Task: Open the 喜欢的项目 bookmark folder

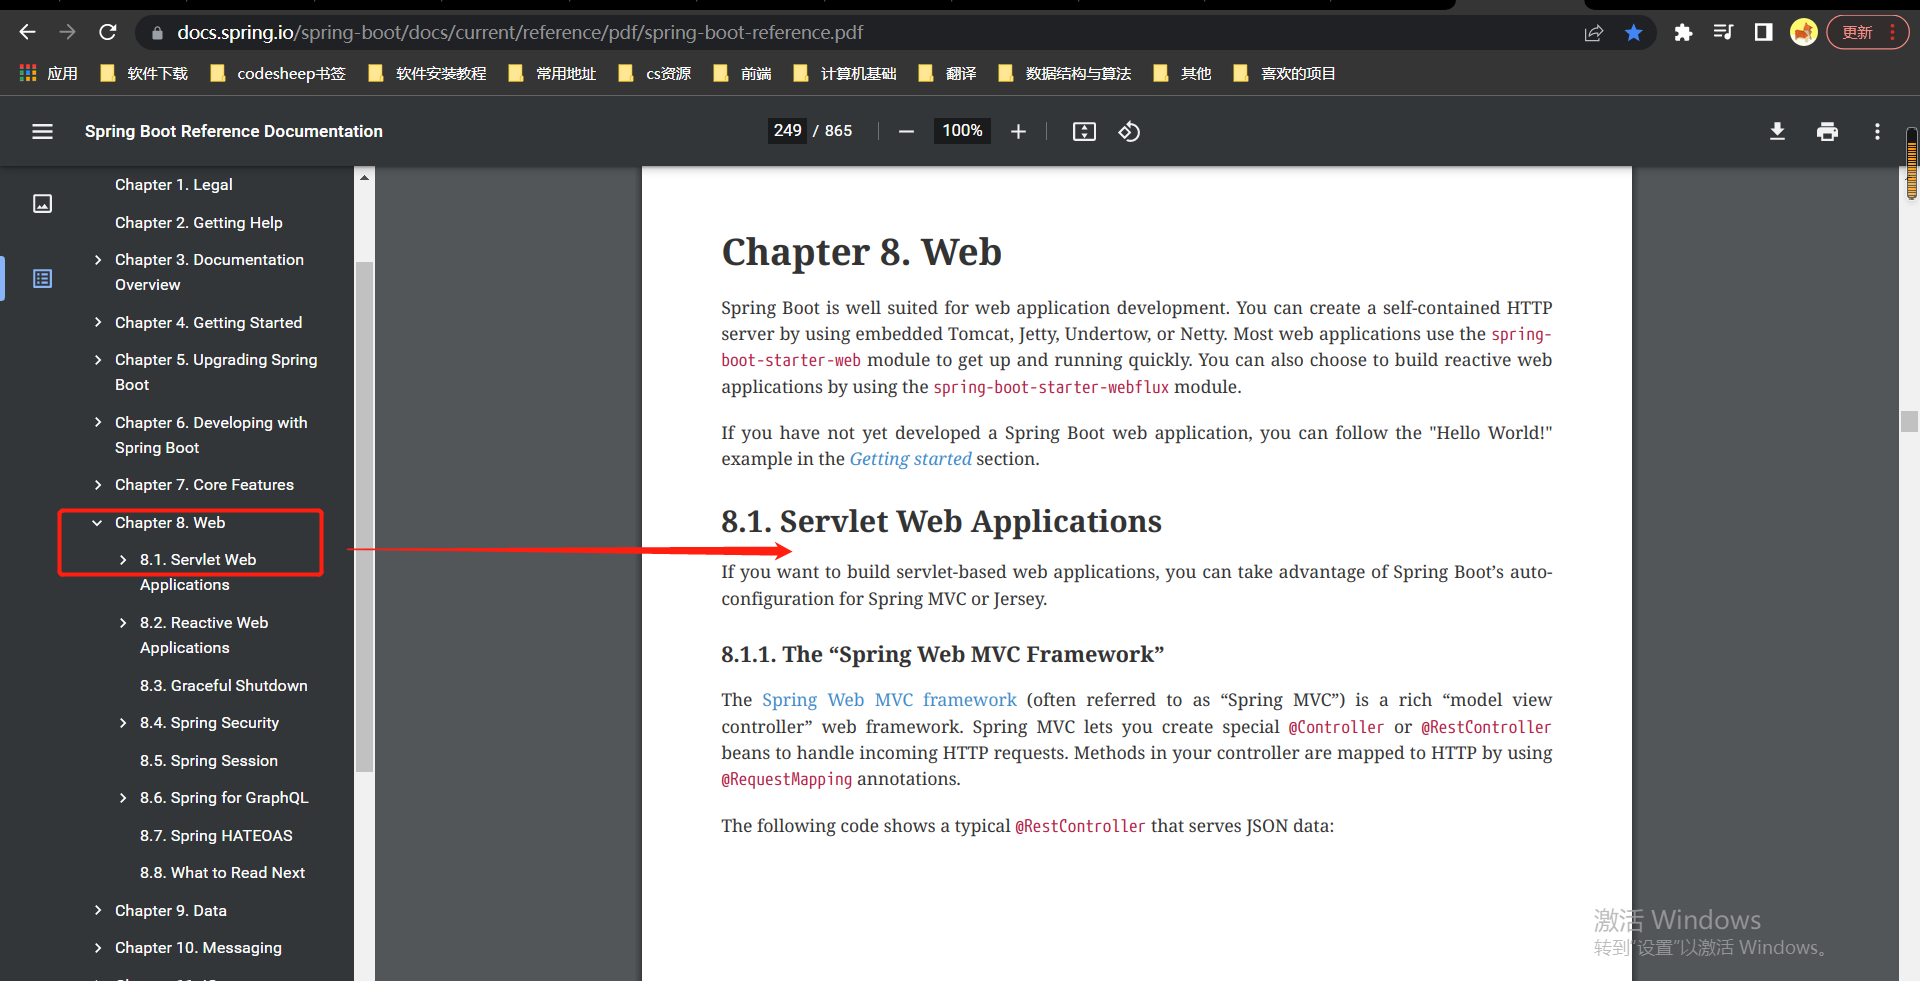Action: point(1285,73)
